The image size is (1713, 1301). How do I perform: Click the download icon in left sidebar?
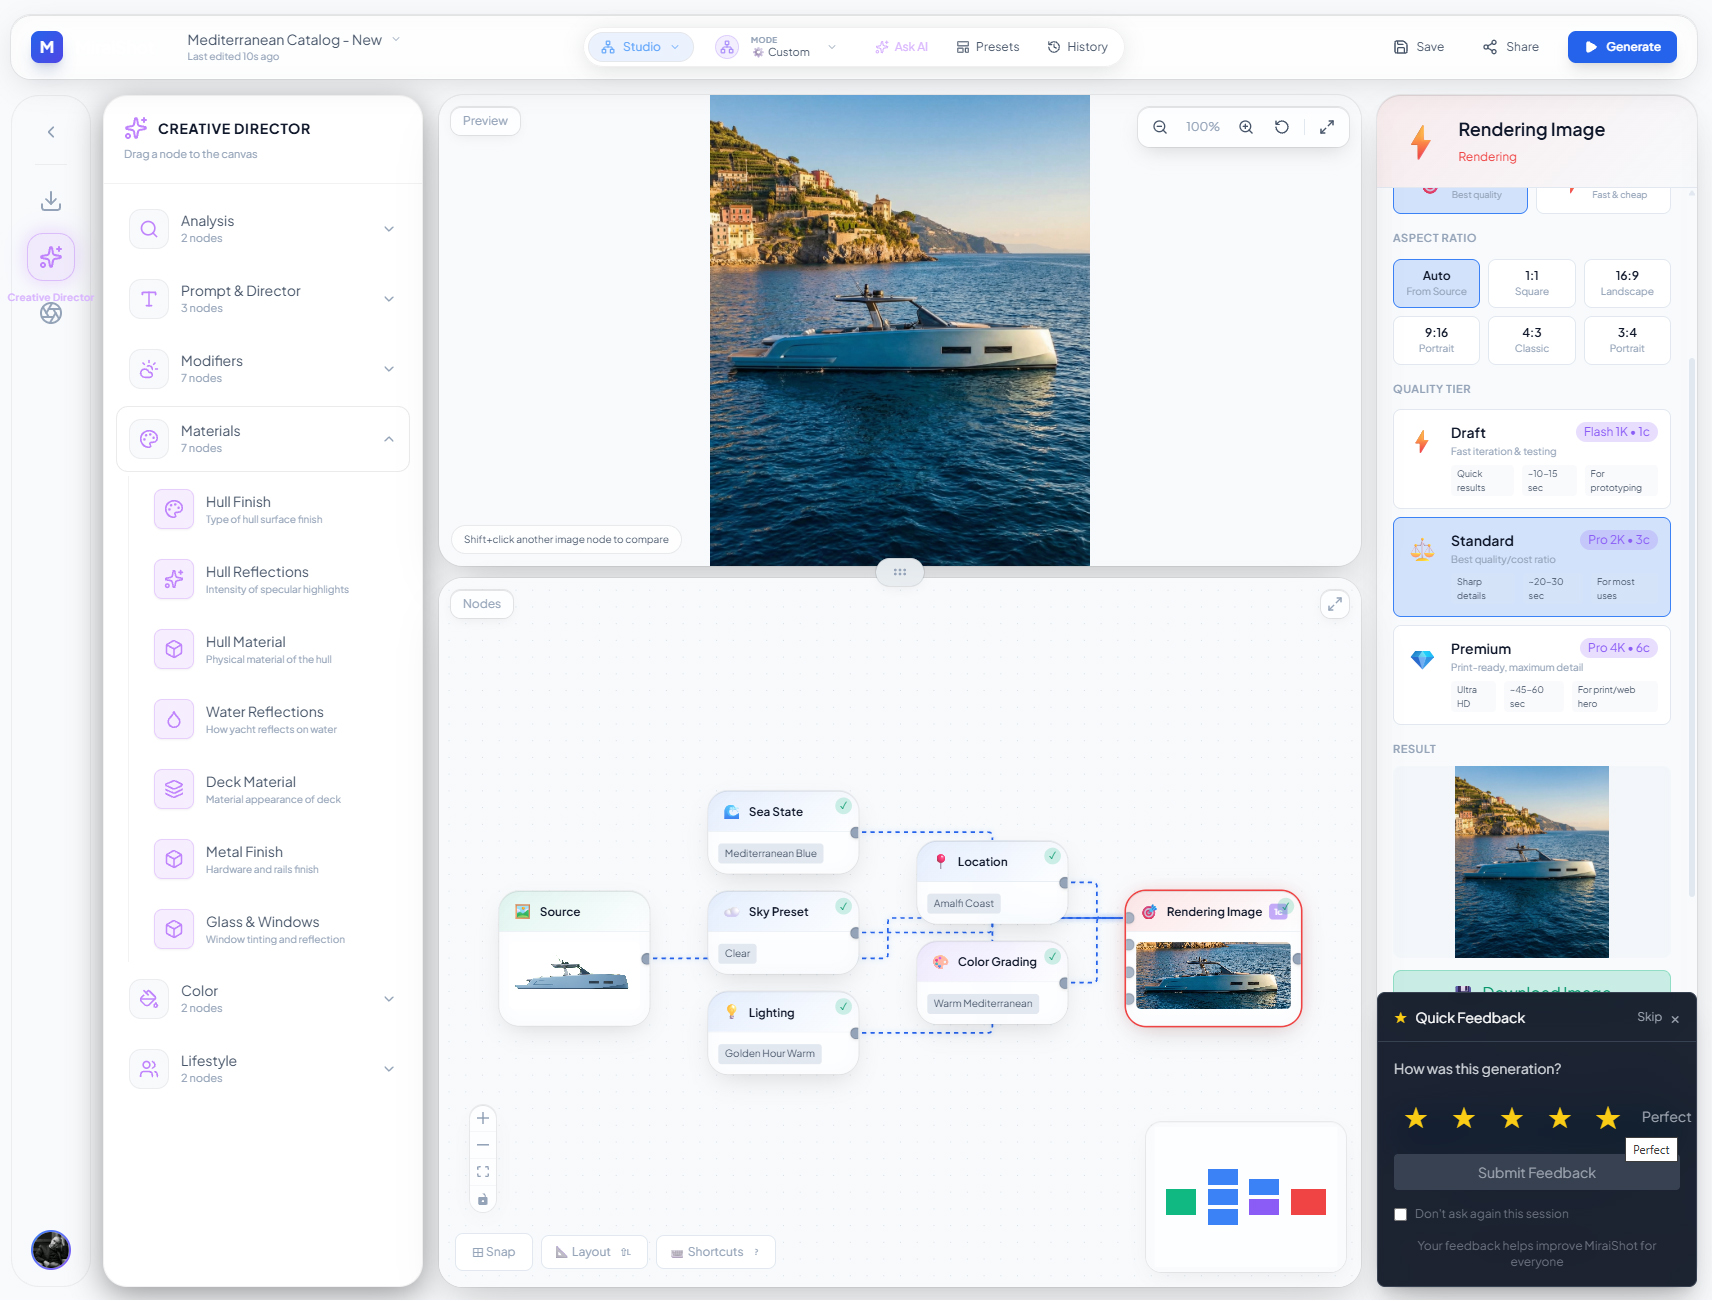50,200
